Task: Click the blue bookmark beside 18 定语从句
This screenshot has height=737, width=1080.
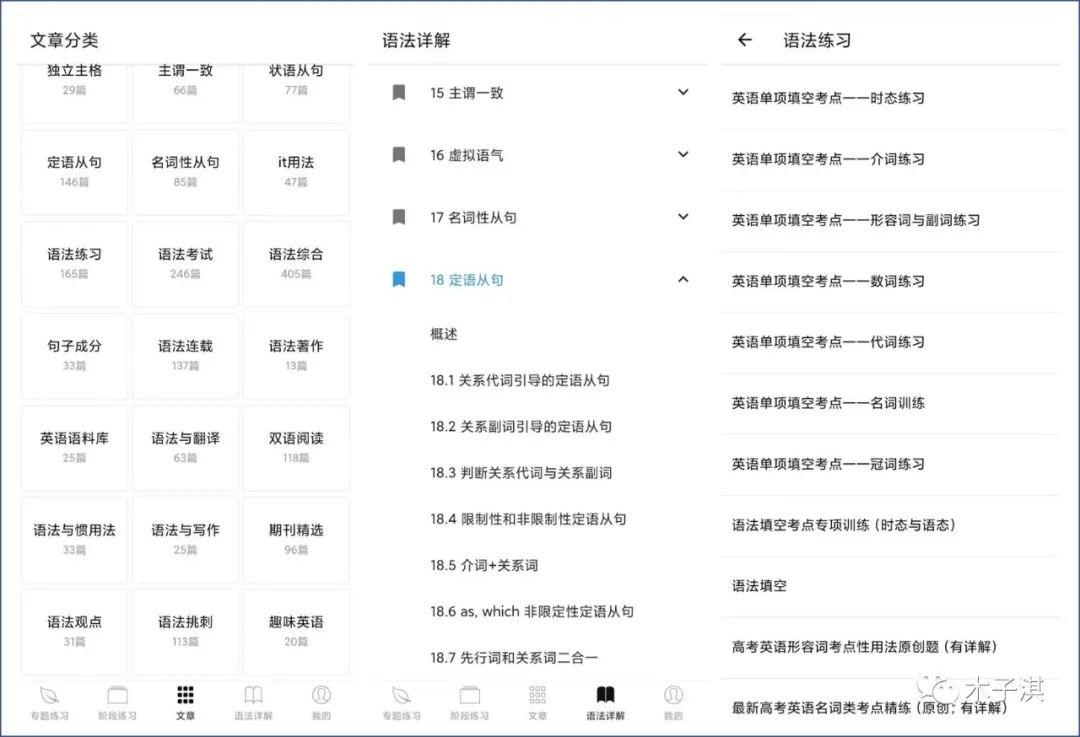Action: point(400,281)
